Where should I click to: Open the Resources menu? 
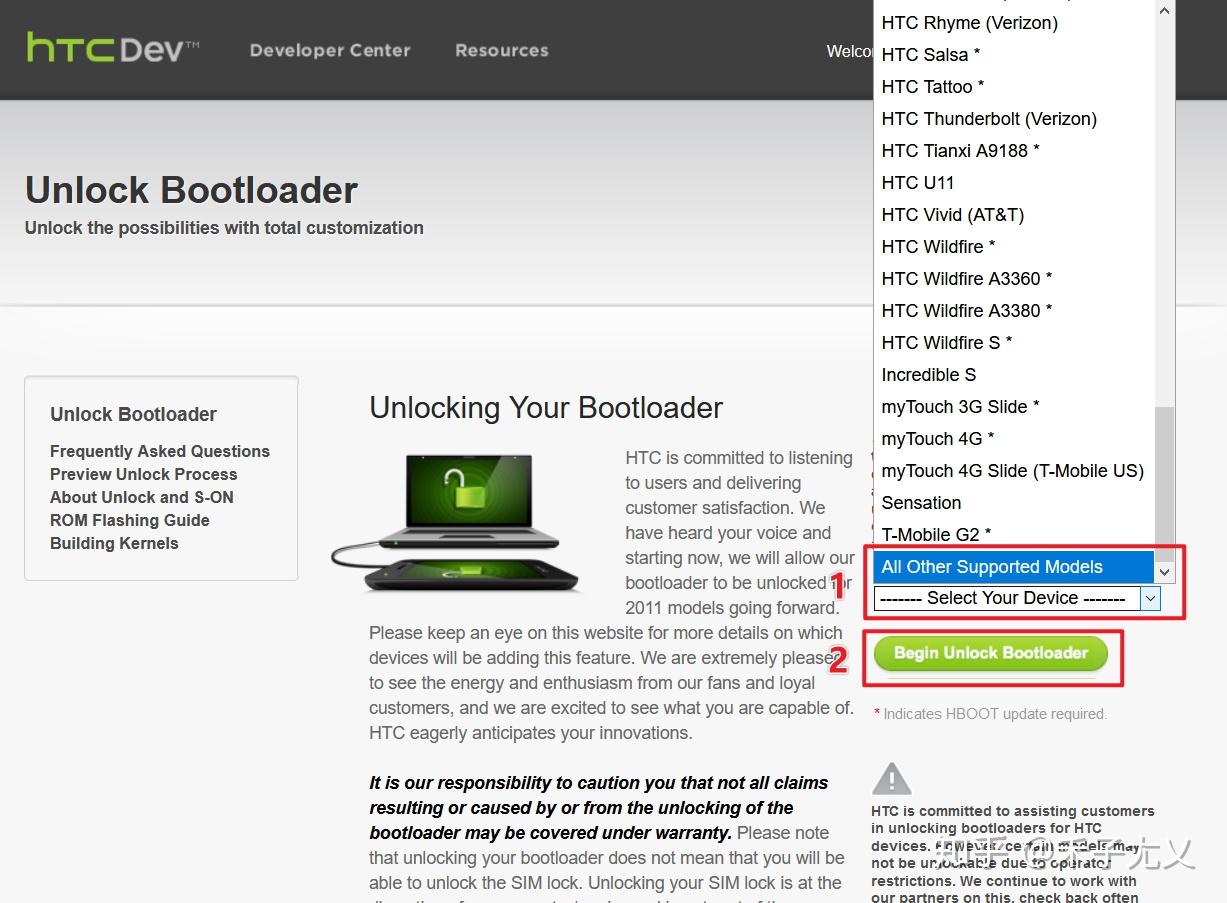click(501, 50)
